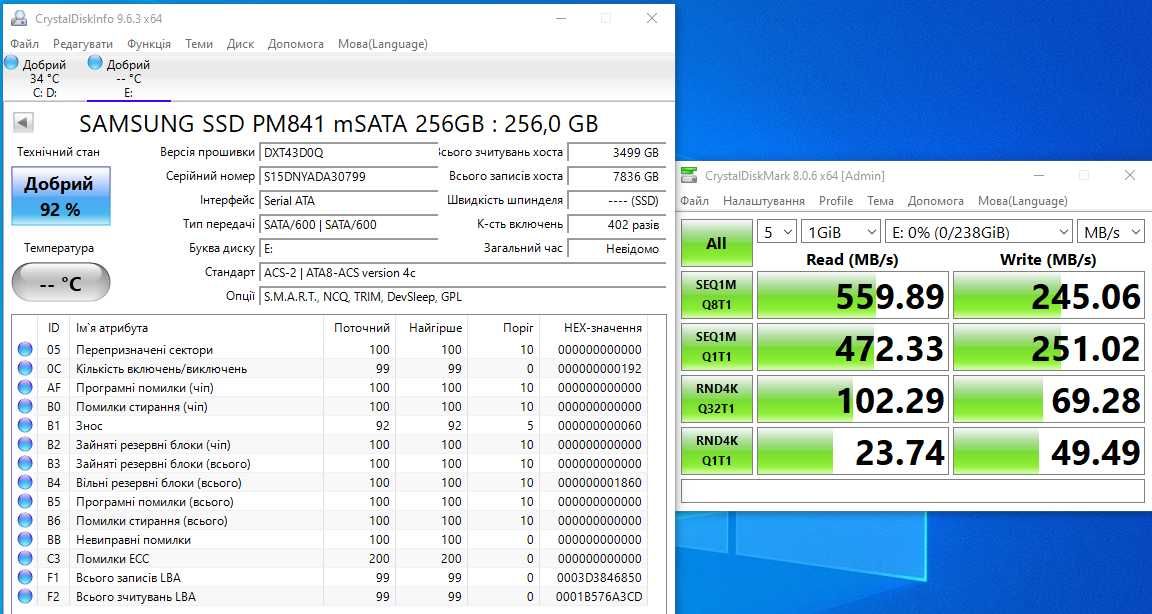
Task: Click the CrystalDiskInfo app icon in title bar
Action: (18, 18)
